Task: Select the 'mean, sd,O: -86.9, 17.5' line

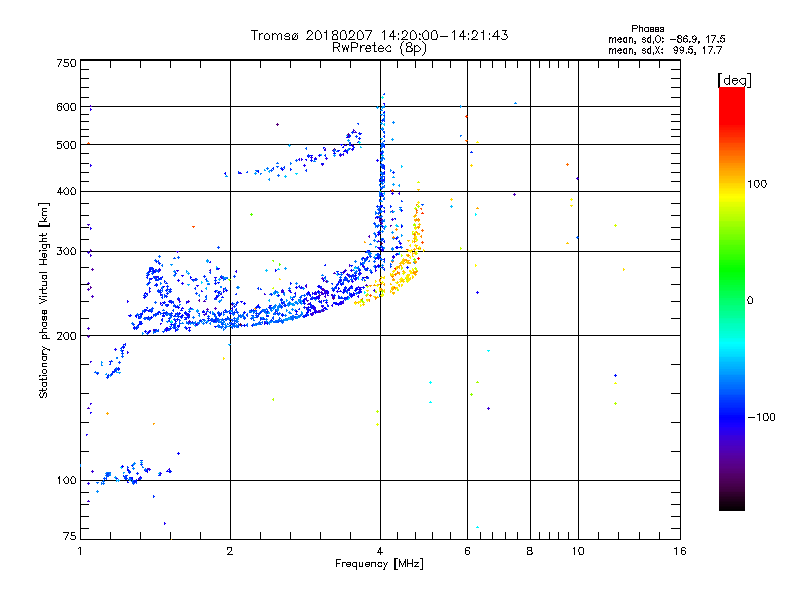Action: click(666, 39)
